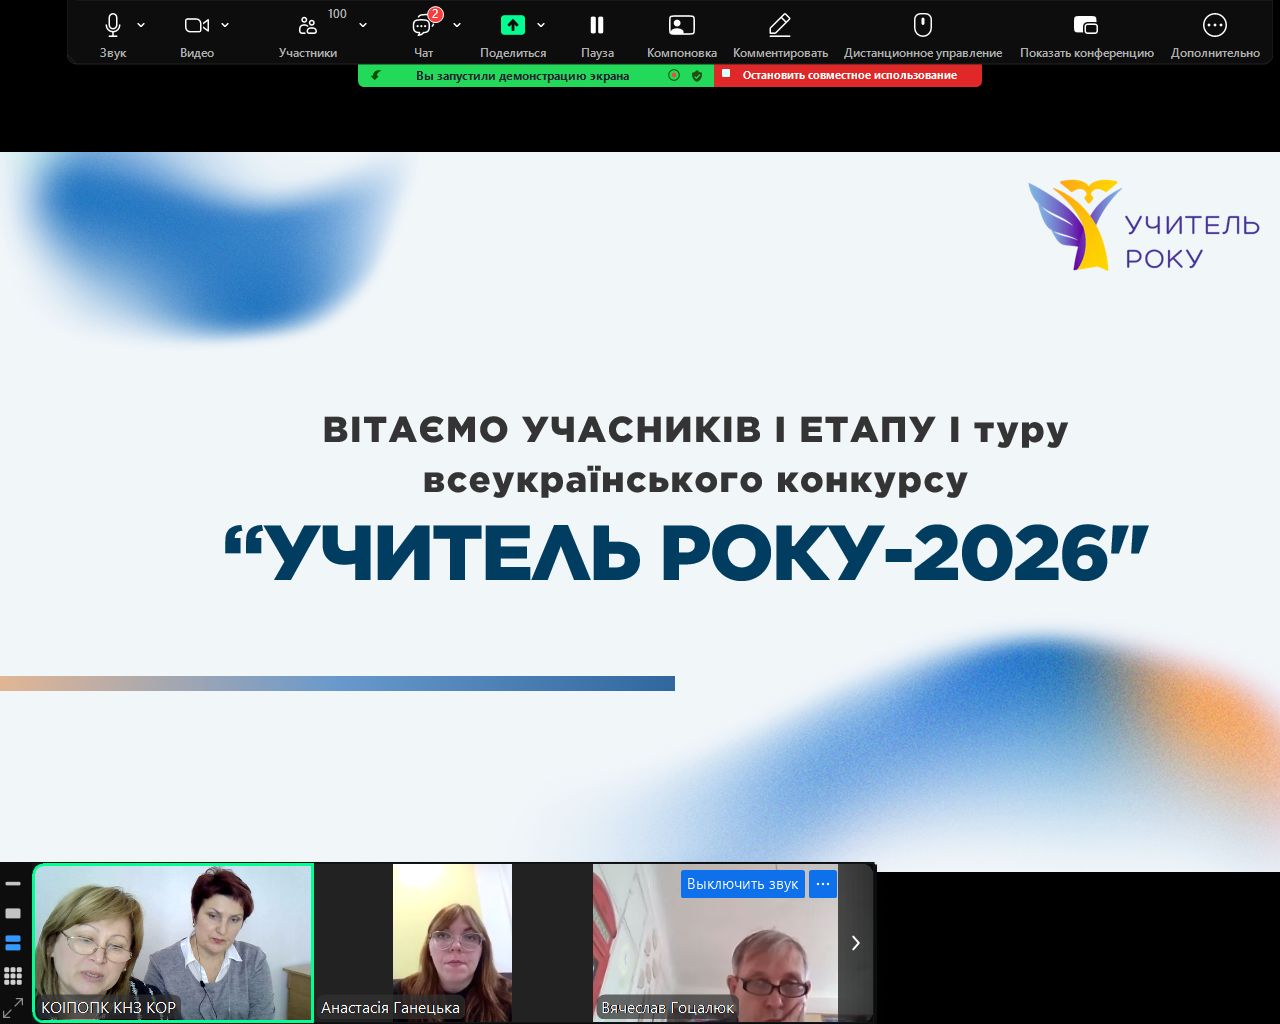1280x1024 pixels.
Task: Open the Комментировать annotate tool
Action: click(779, 26)
